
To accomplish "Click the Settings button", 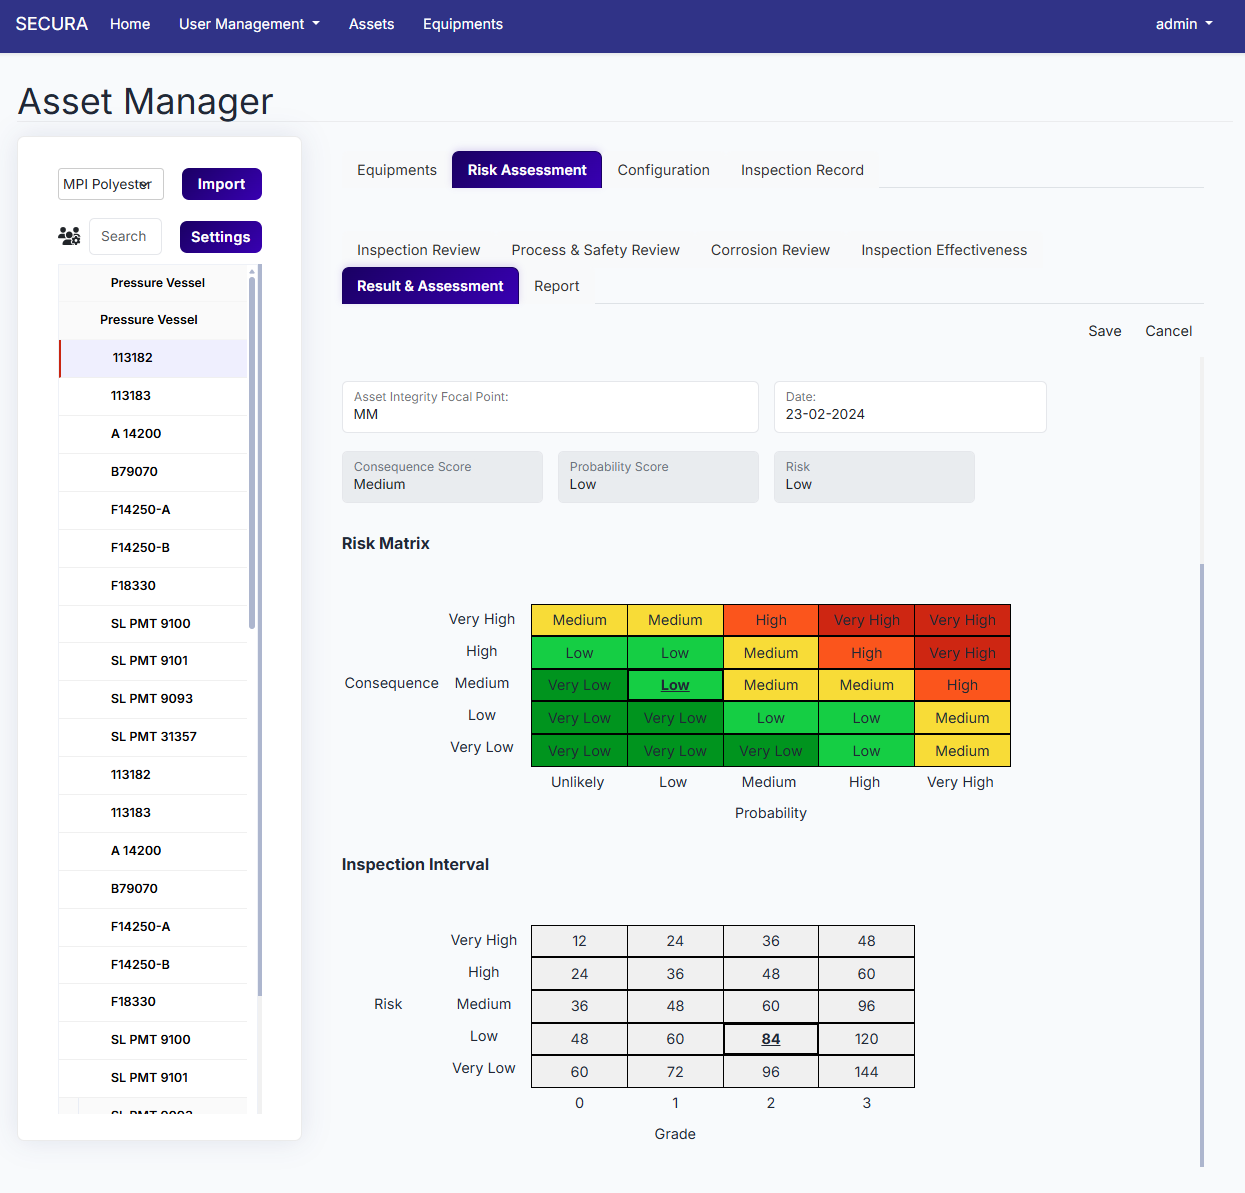I will pos(221,237).
